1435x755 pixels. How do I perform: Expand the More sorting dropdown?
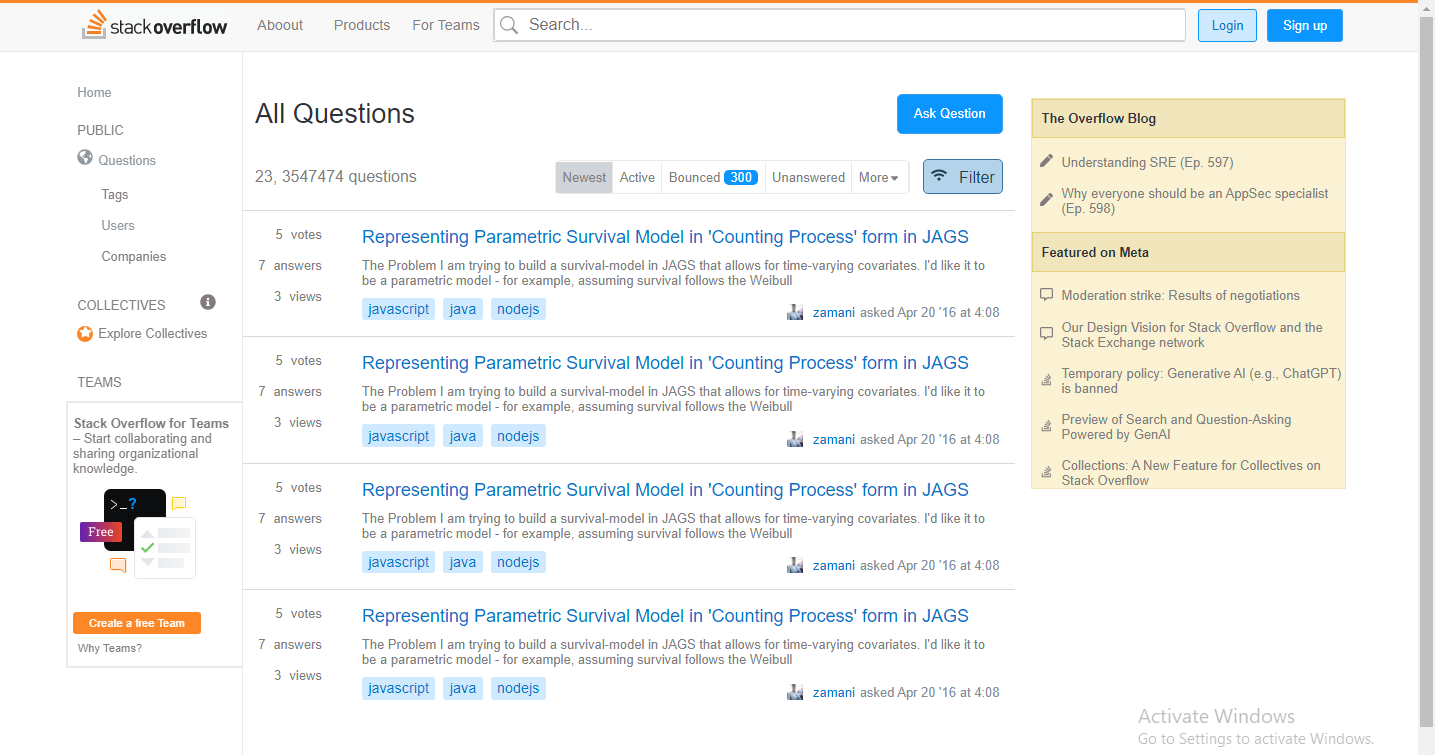click(878, 177)
